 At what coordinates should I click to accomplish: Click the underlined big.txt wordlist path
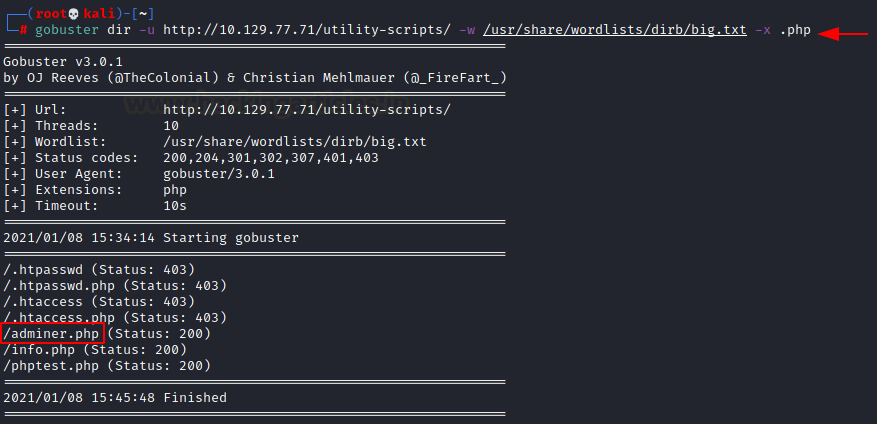pos(615,30)
